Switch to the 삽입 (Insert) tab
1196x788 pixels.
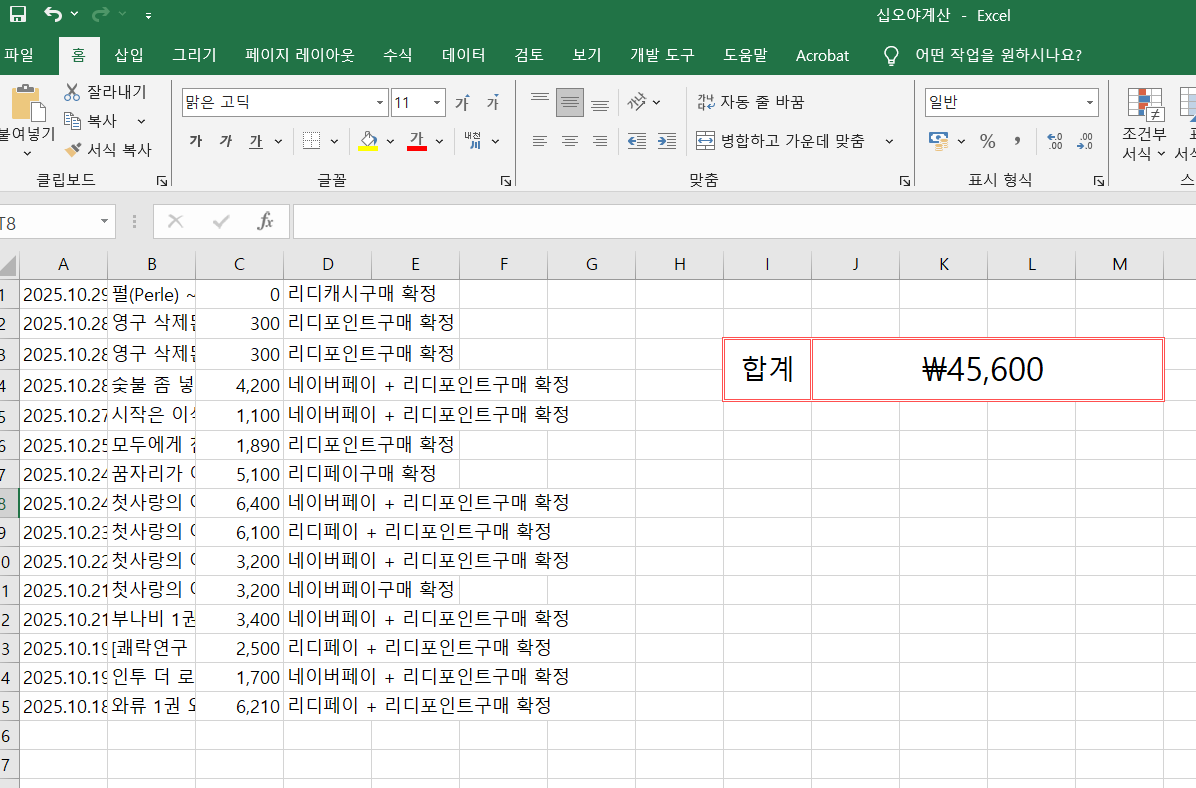pos(129,55)
